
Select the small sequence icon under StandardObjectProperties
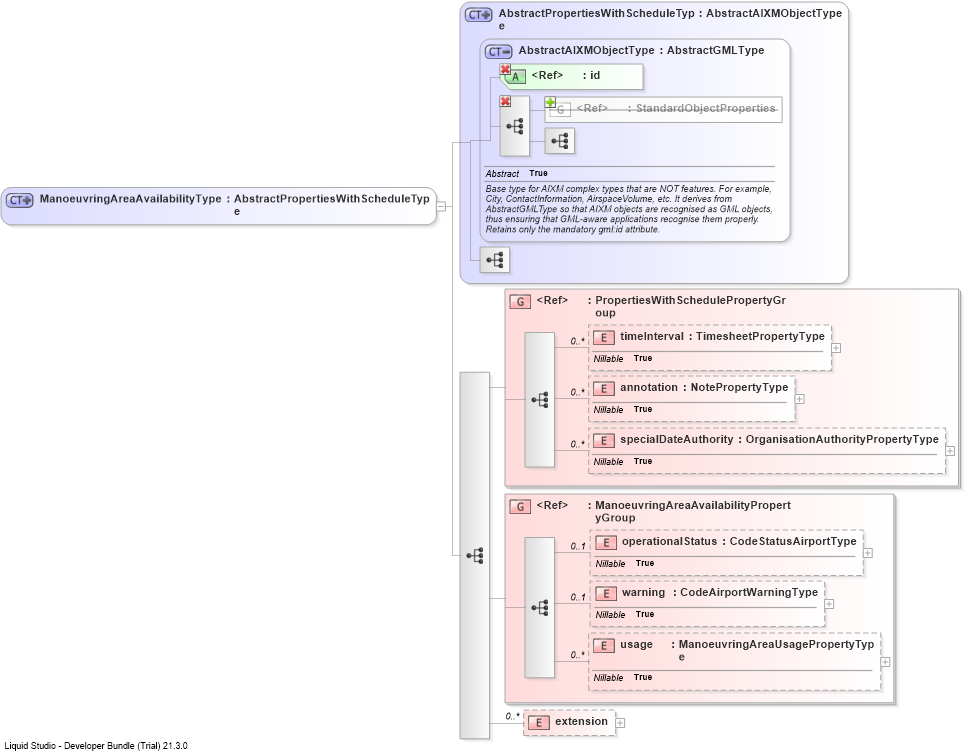560,142
